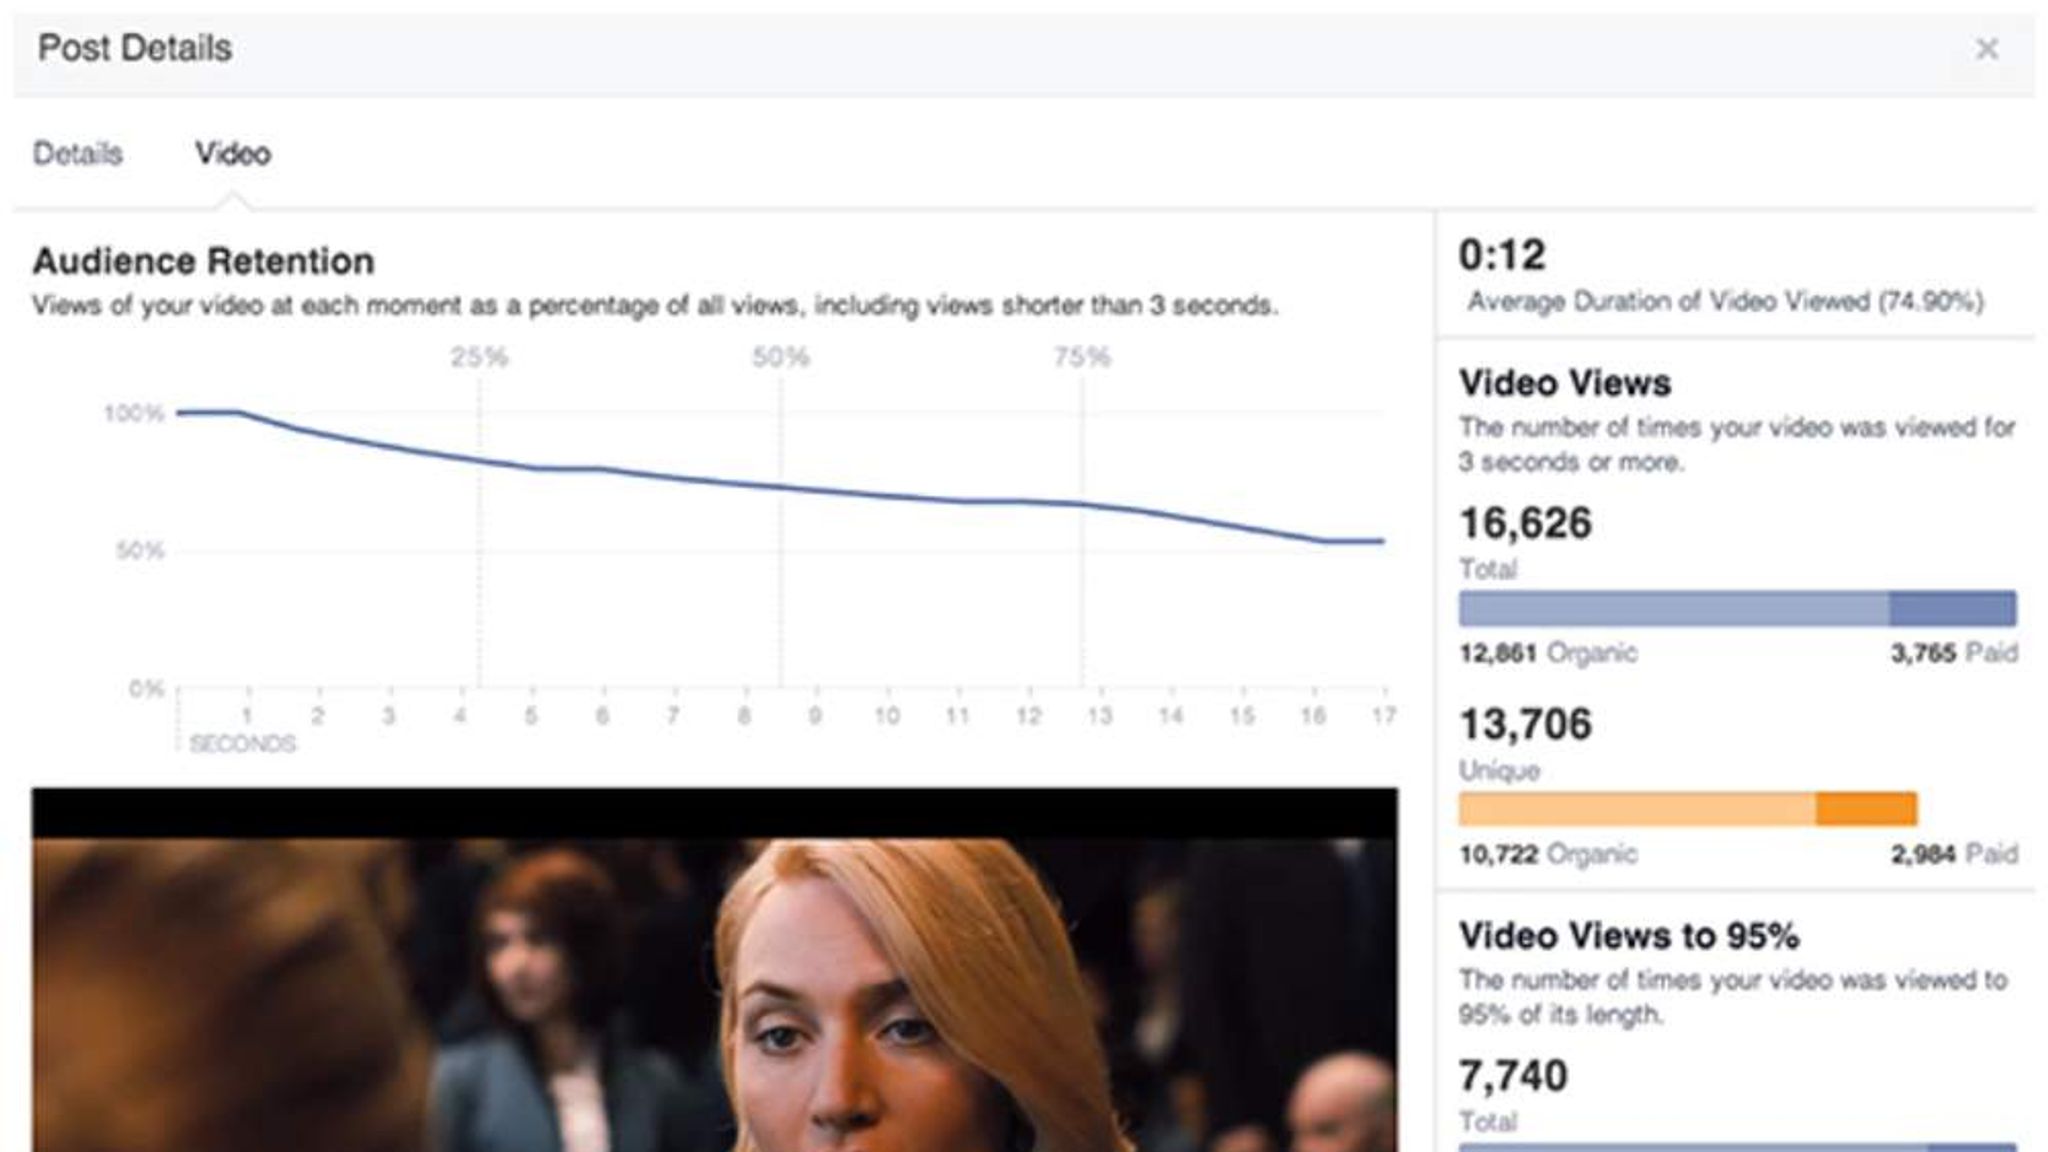The width and height of the screenshot is (2048, 1152).
Task: Click the dark orange paid unique views segment
Action: [1866, 809]
